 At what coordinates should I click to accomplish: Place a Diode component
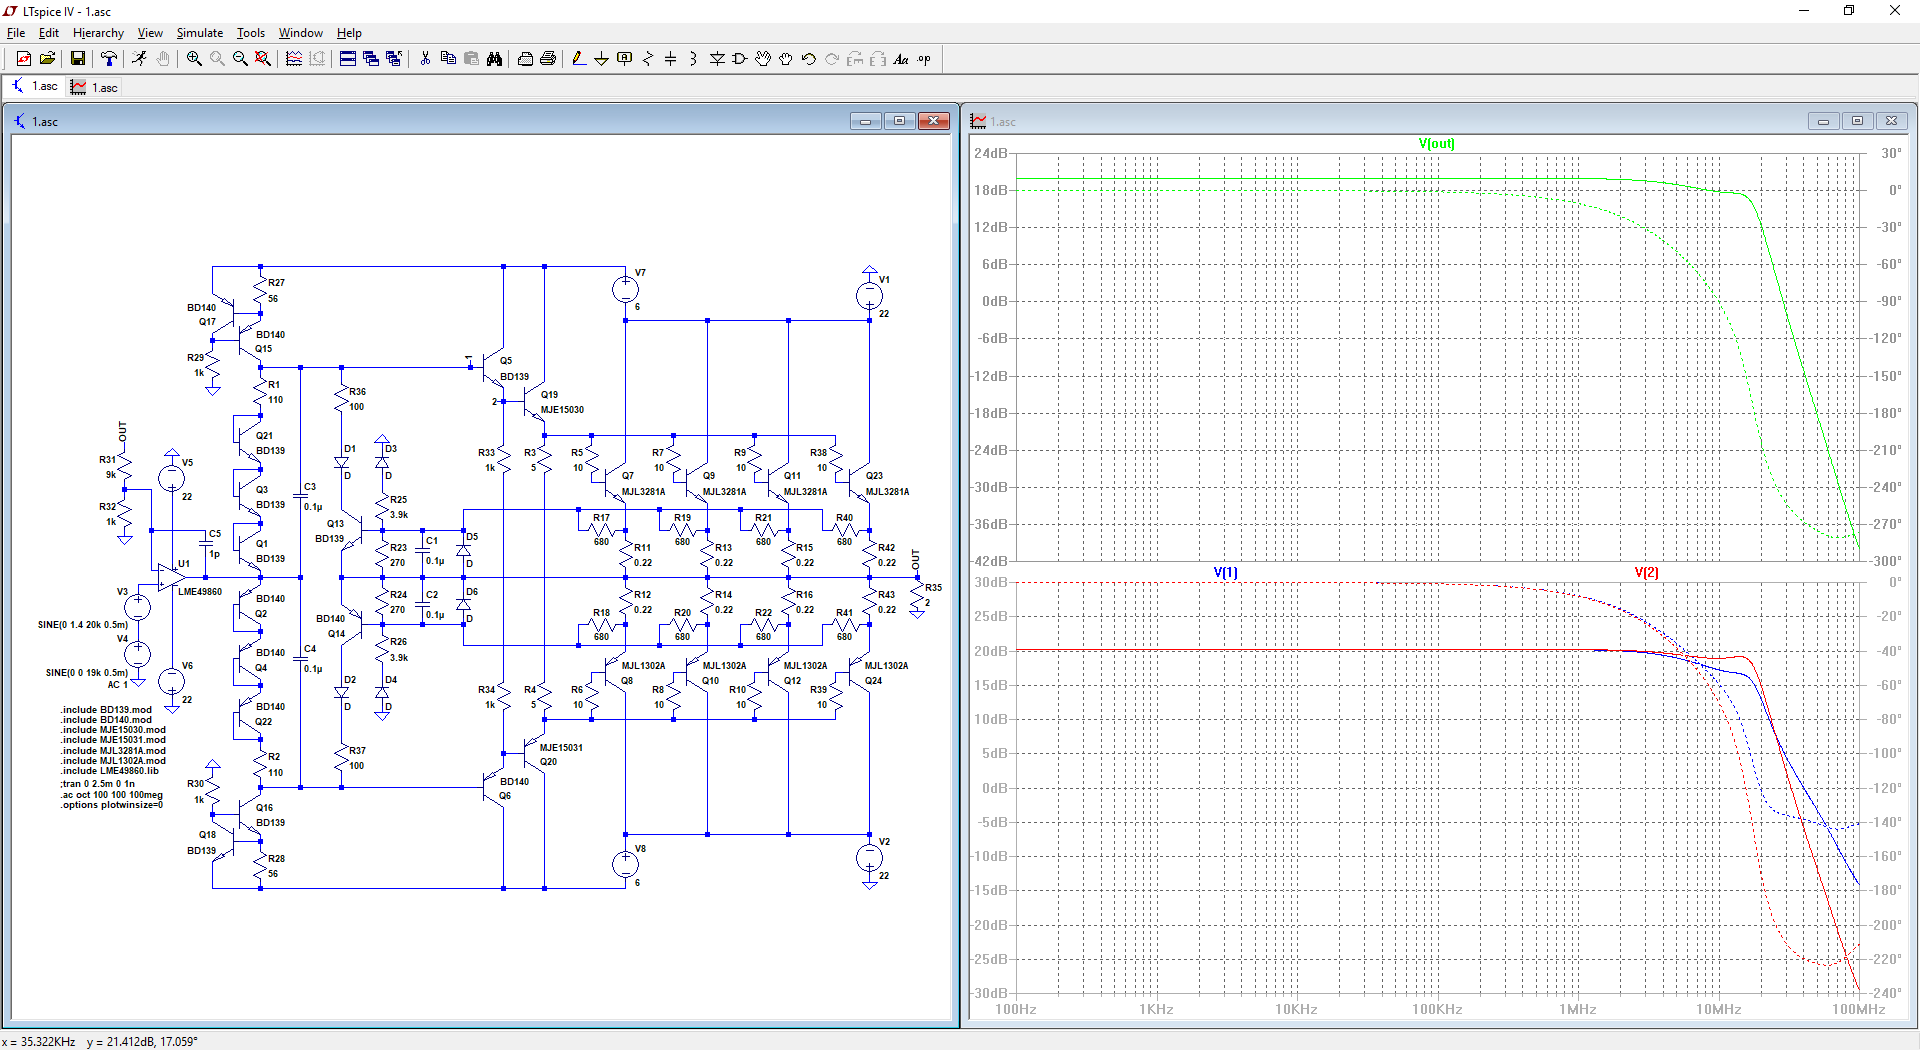(717, 59)
